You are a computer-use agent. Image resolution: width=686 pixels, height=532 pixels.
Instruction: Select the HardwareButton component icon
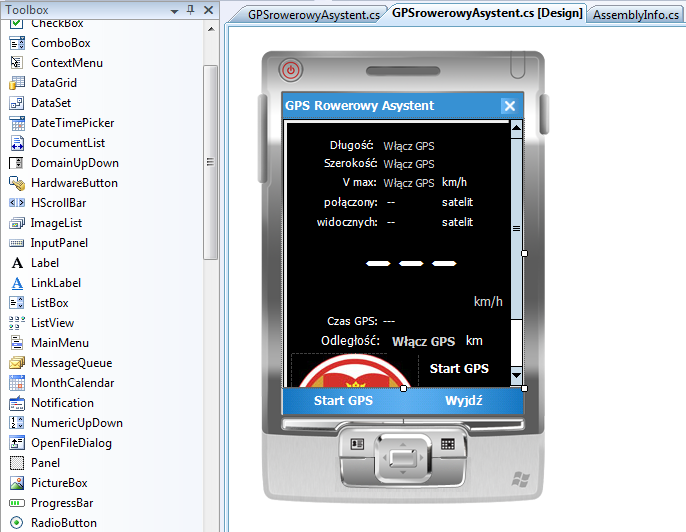(17, 183)
